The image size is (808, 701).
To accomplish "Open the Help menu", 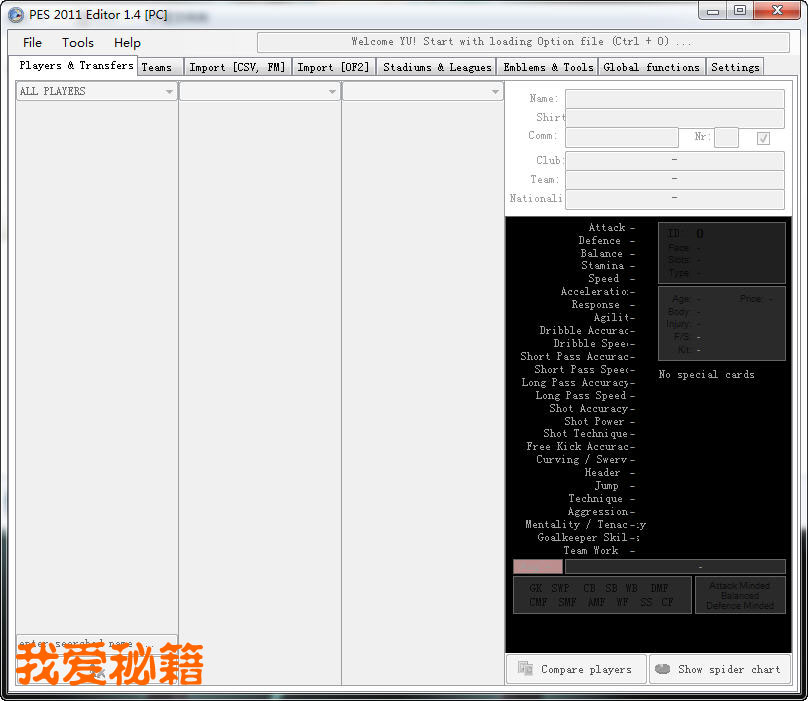I will tap(127, 43).
